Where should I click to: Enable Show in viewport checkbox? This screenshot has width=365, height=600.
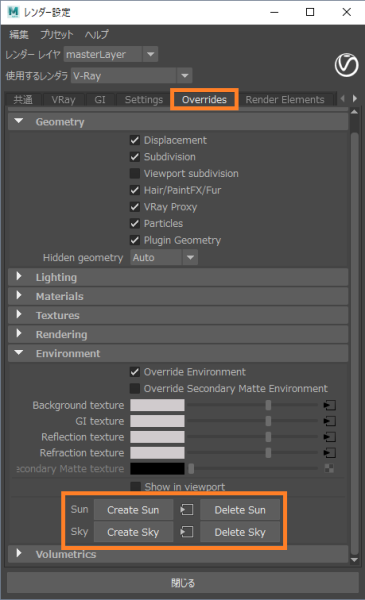pos(135,487)
